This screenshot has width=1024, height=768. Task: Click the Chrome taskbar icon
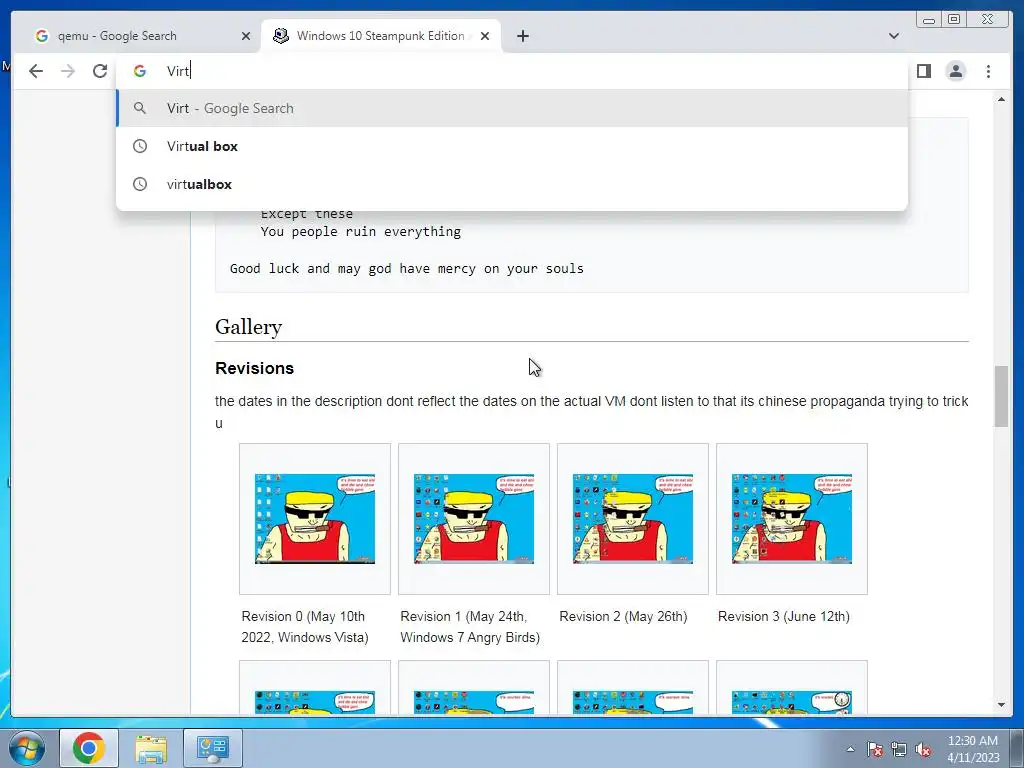[89, 748]
